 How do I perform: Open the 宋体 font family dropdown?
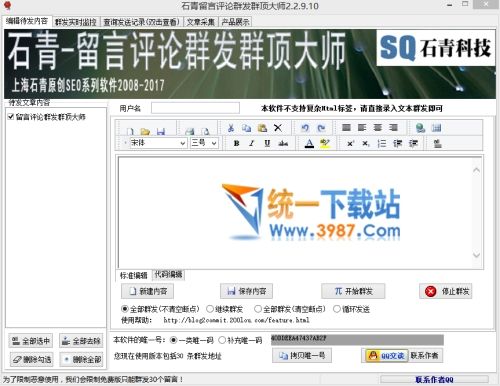pyautogui.click(x=158, y=143)
